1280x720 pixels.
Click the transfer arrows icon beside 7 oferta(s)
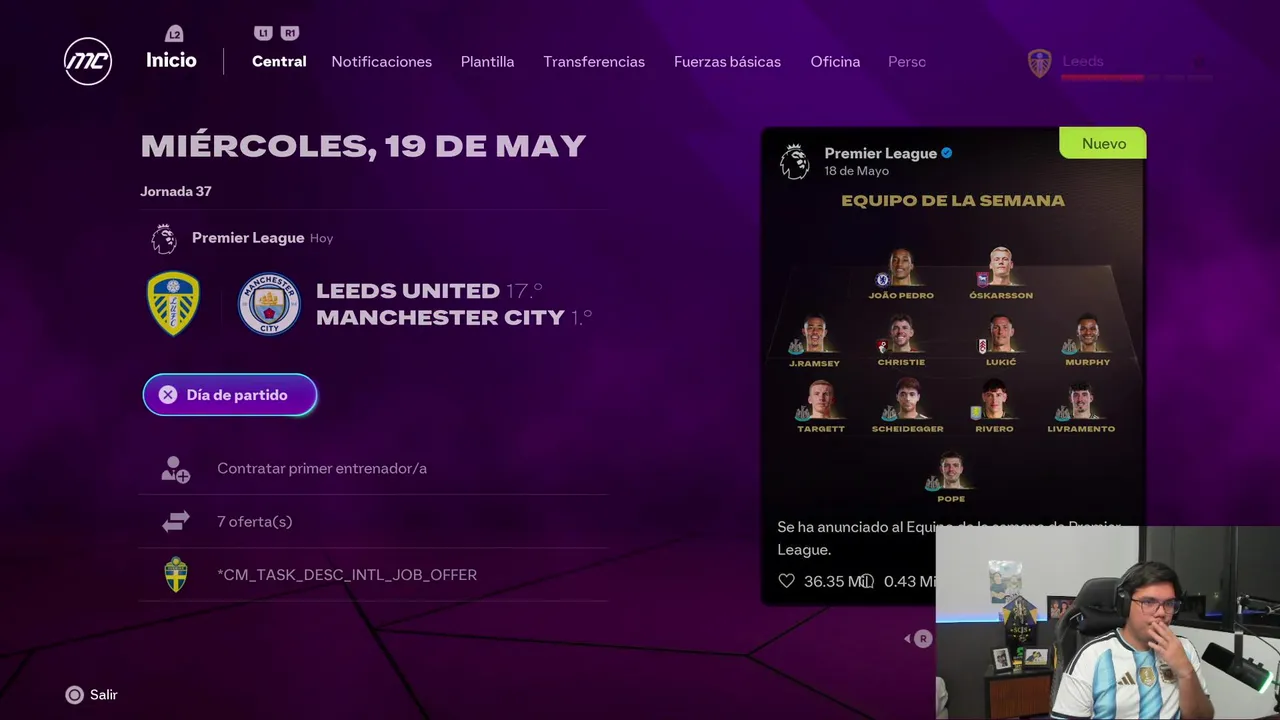(x=176, y=521)
